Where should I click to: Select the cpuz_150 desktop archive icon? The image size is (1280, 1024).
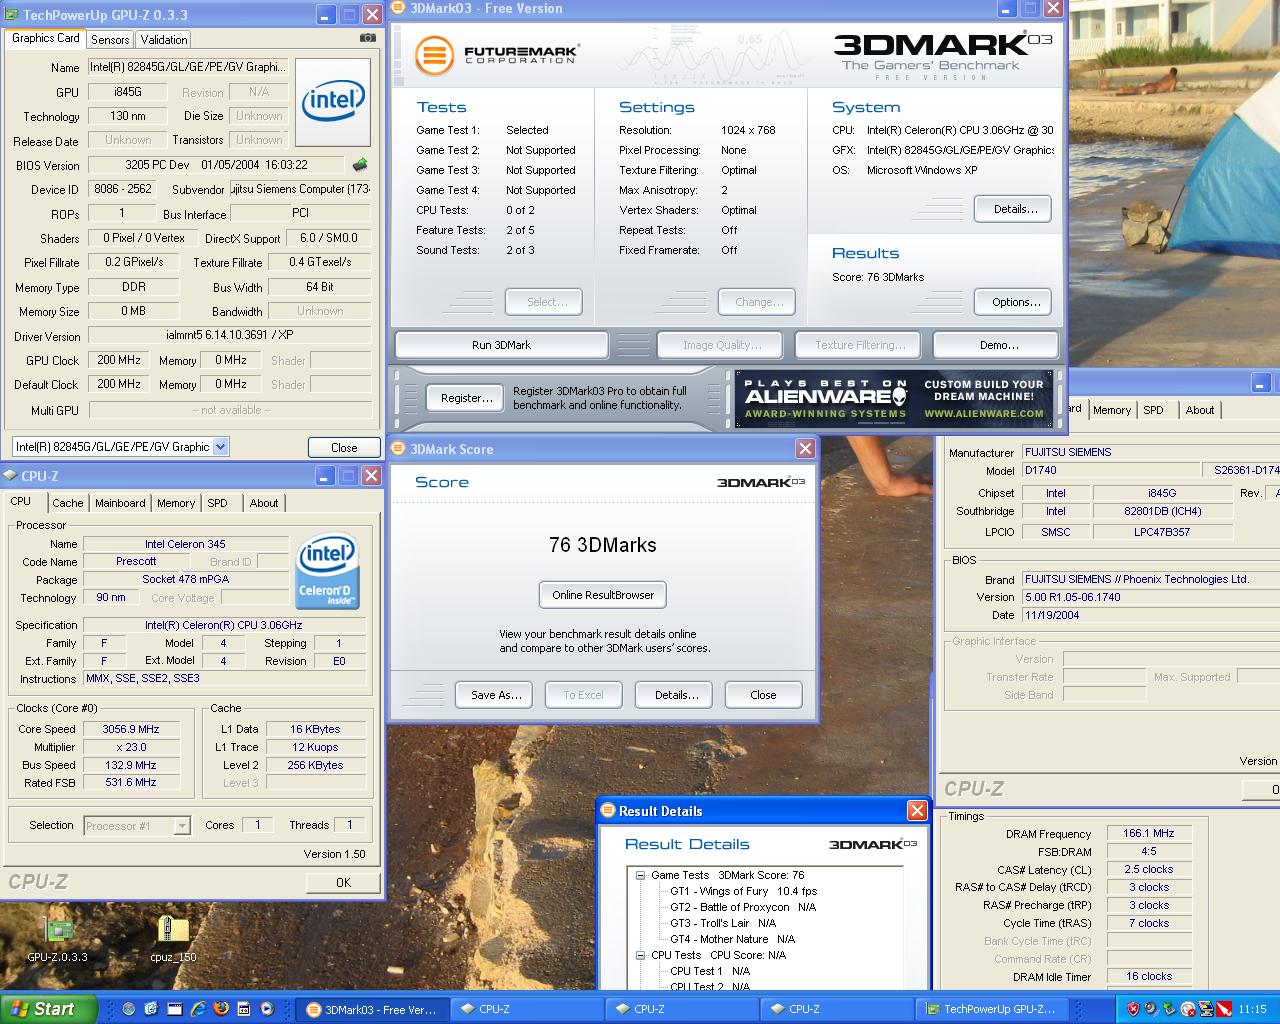click(173, 940)
